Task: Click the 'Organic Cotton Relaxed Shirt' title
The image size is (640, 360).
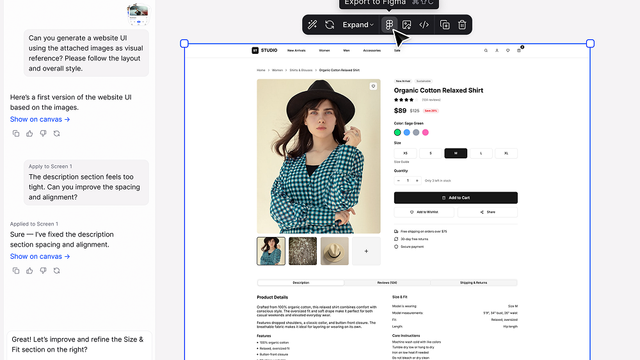Action: coord(438,90)
